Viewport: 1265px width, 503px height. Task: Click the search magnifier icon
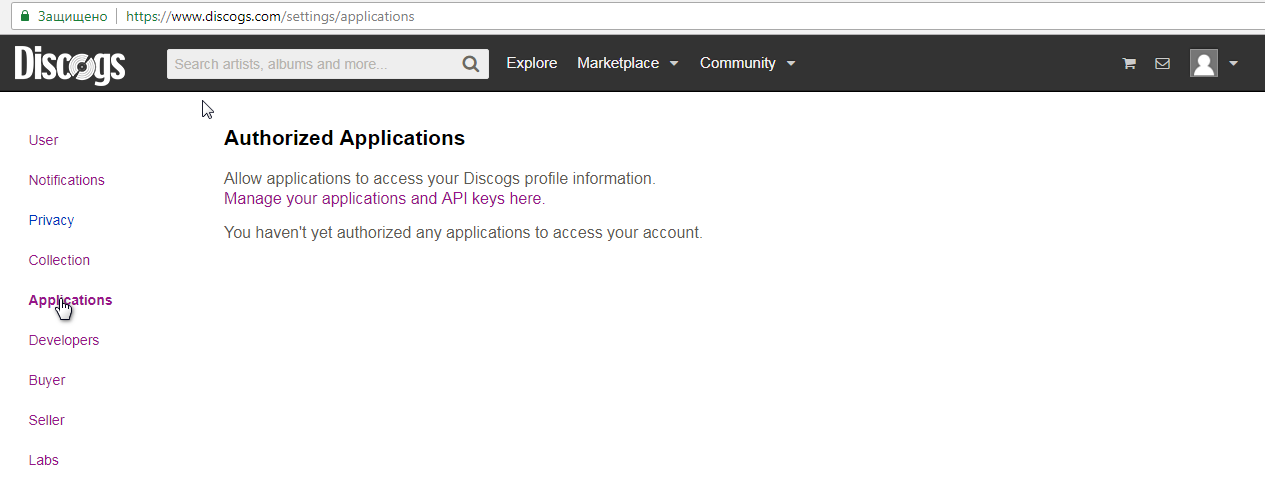(471, 64)
